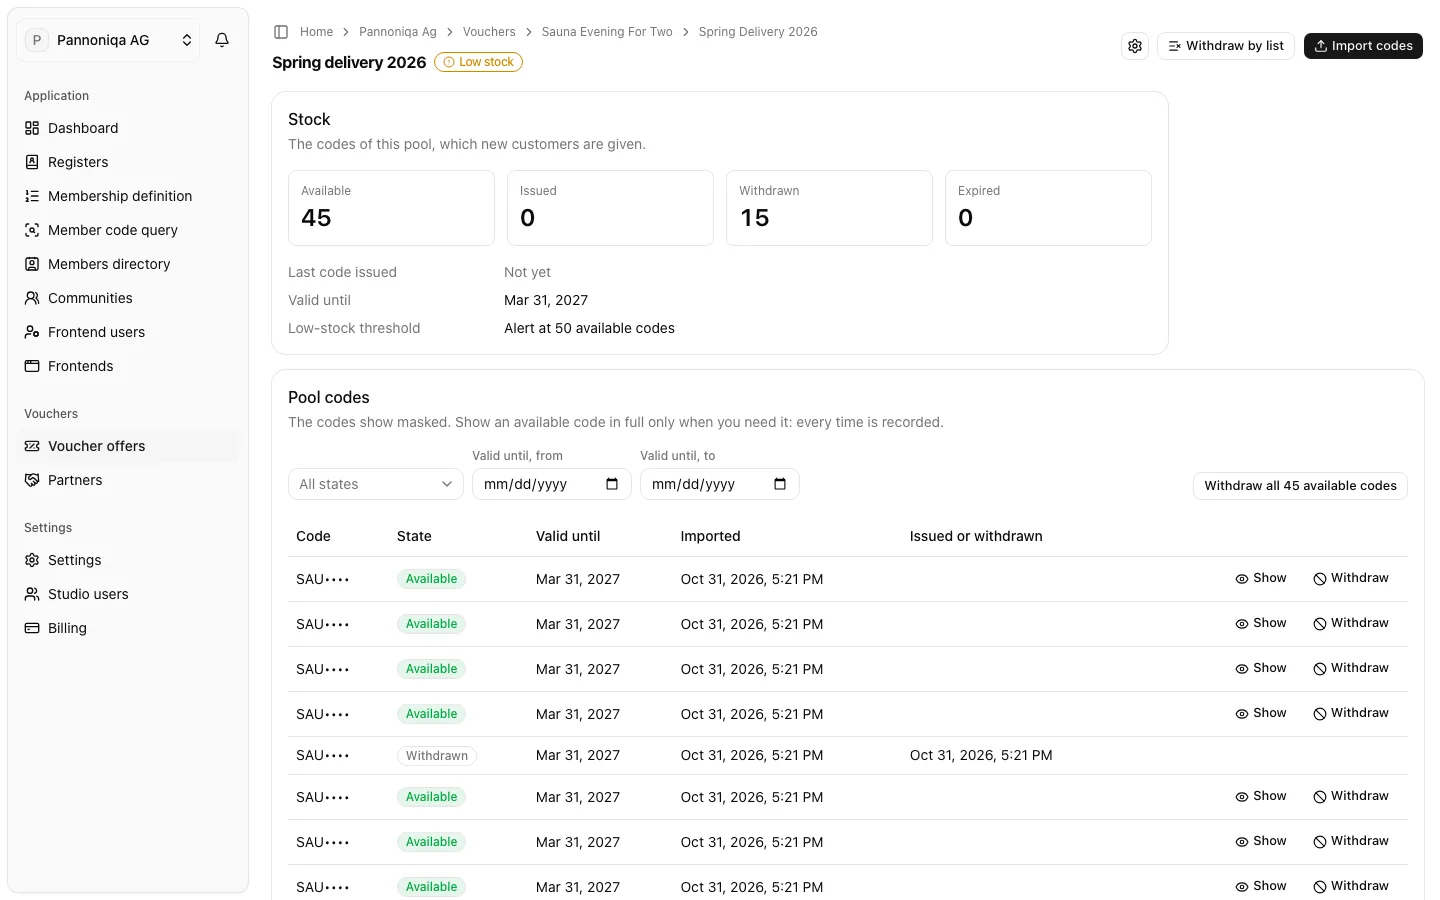The width and height of the screenshot is (1440, 900).
Task: Click the Member code query scan icon
Action: [x=32, y=230]
